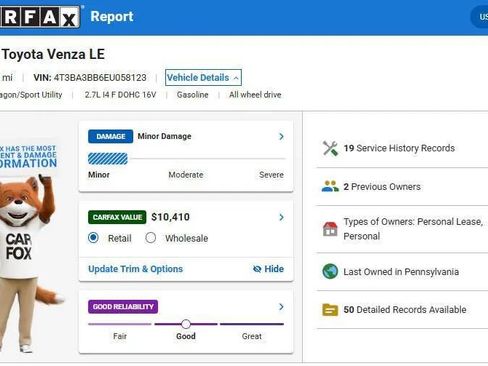The width and height of the screenshot is (488, 366).
Task: Click the reliability slider Good handle
Action: tap(186, 324)
